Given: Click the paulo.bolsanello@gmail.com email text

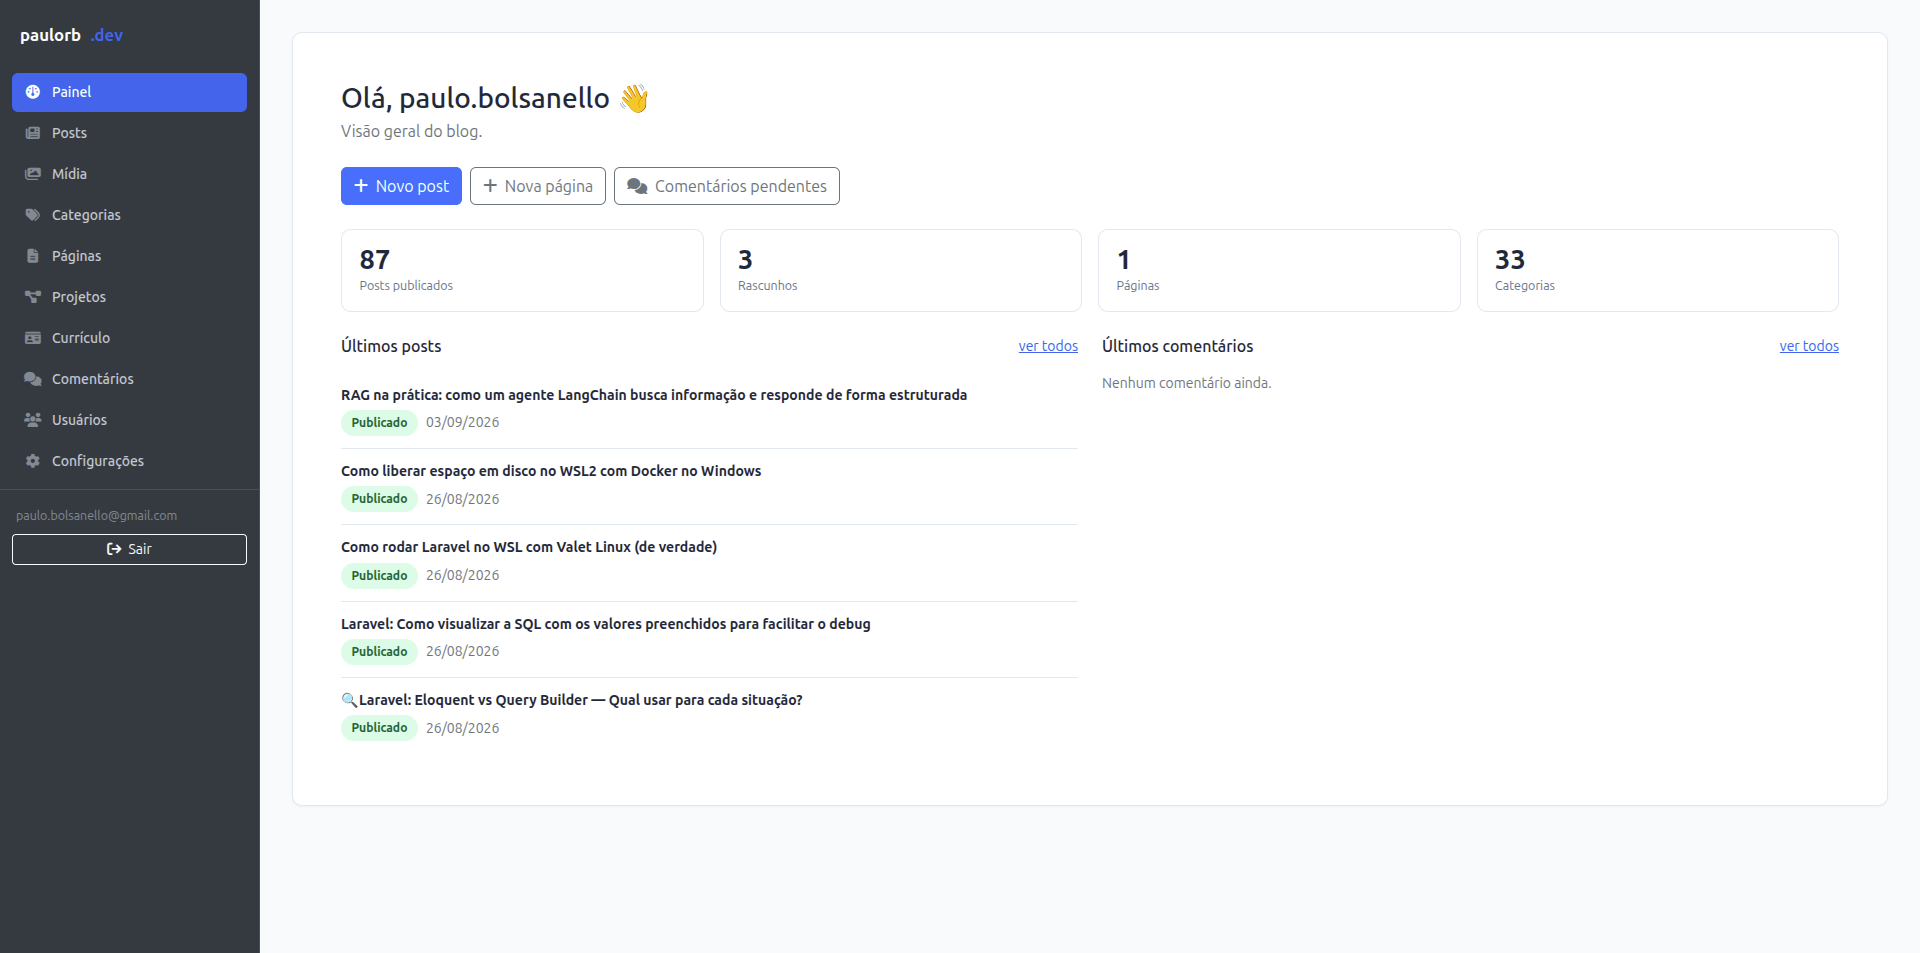Looking at the screenshot, I should pyautogui.click(x=96, y=516).
